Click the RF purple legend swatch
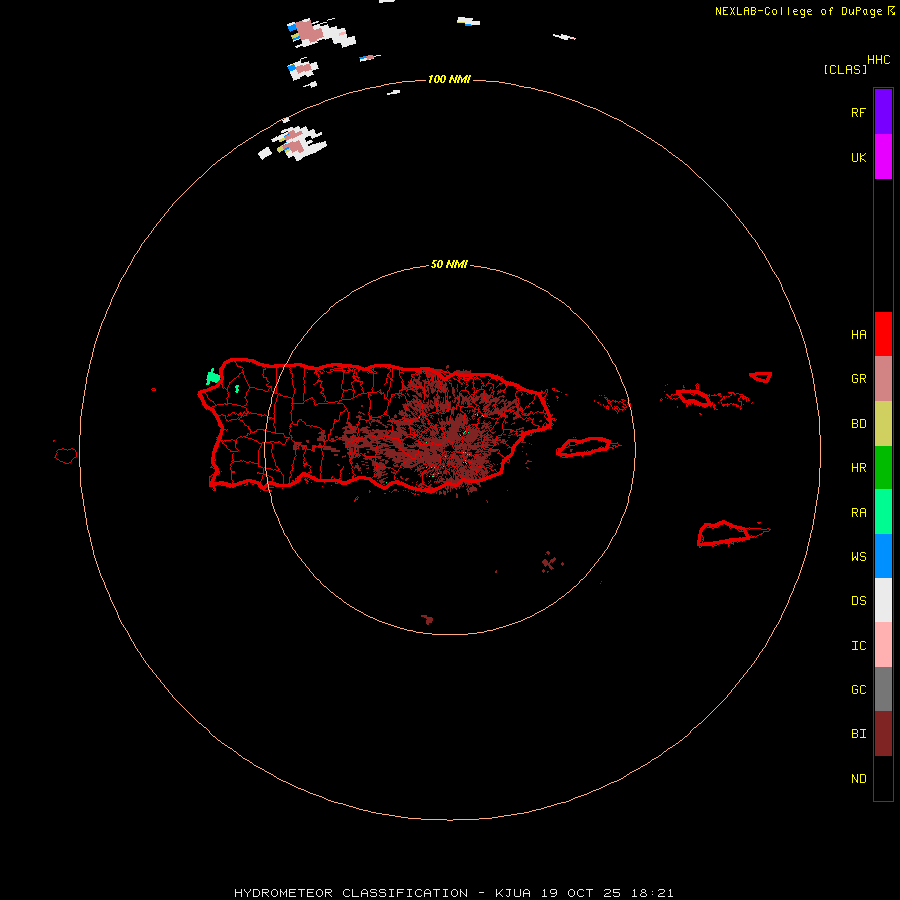This screenshot has width=900, height=900. [x=883, y=112]
